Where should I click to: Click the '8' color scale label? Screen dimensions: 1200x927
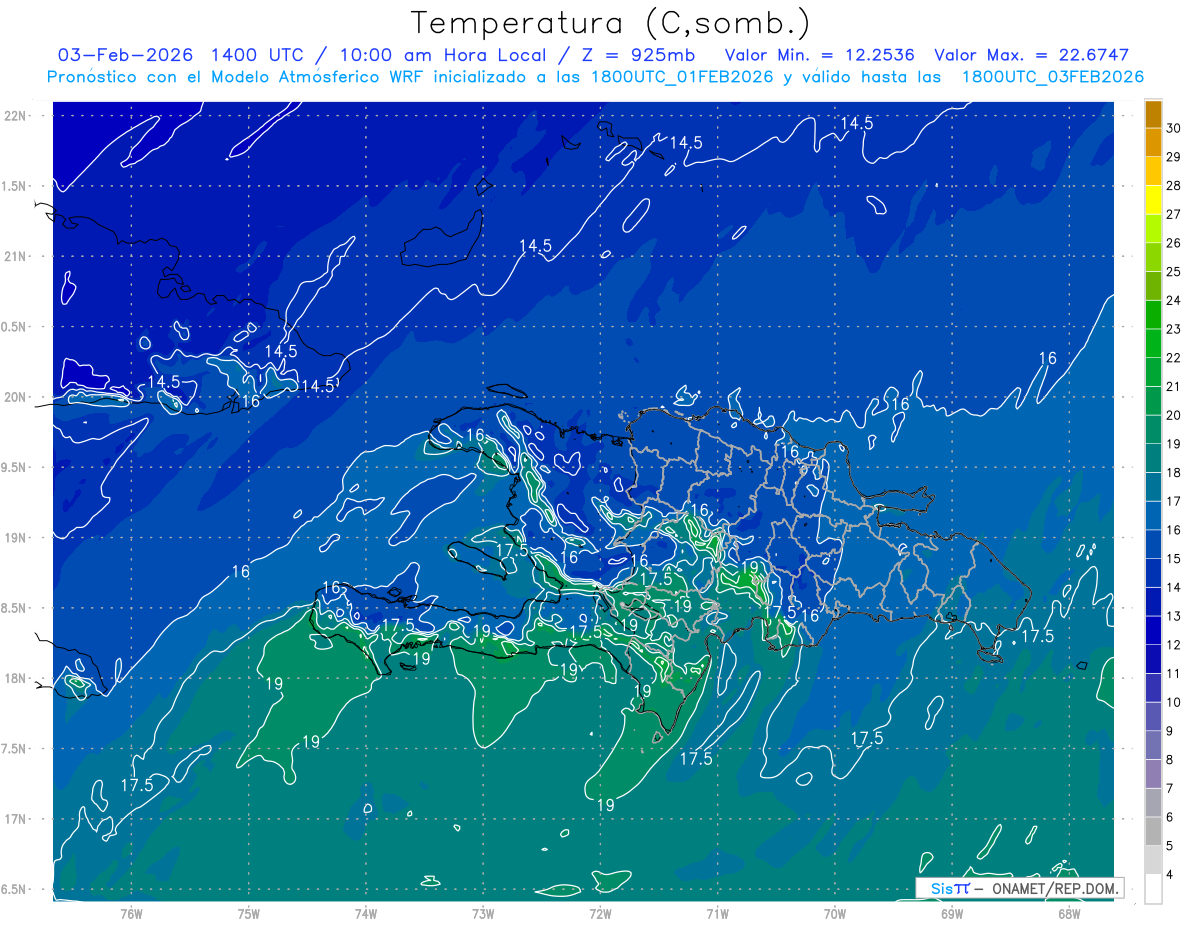[x=1170, y=759]
